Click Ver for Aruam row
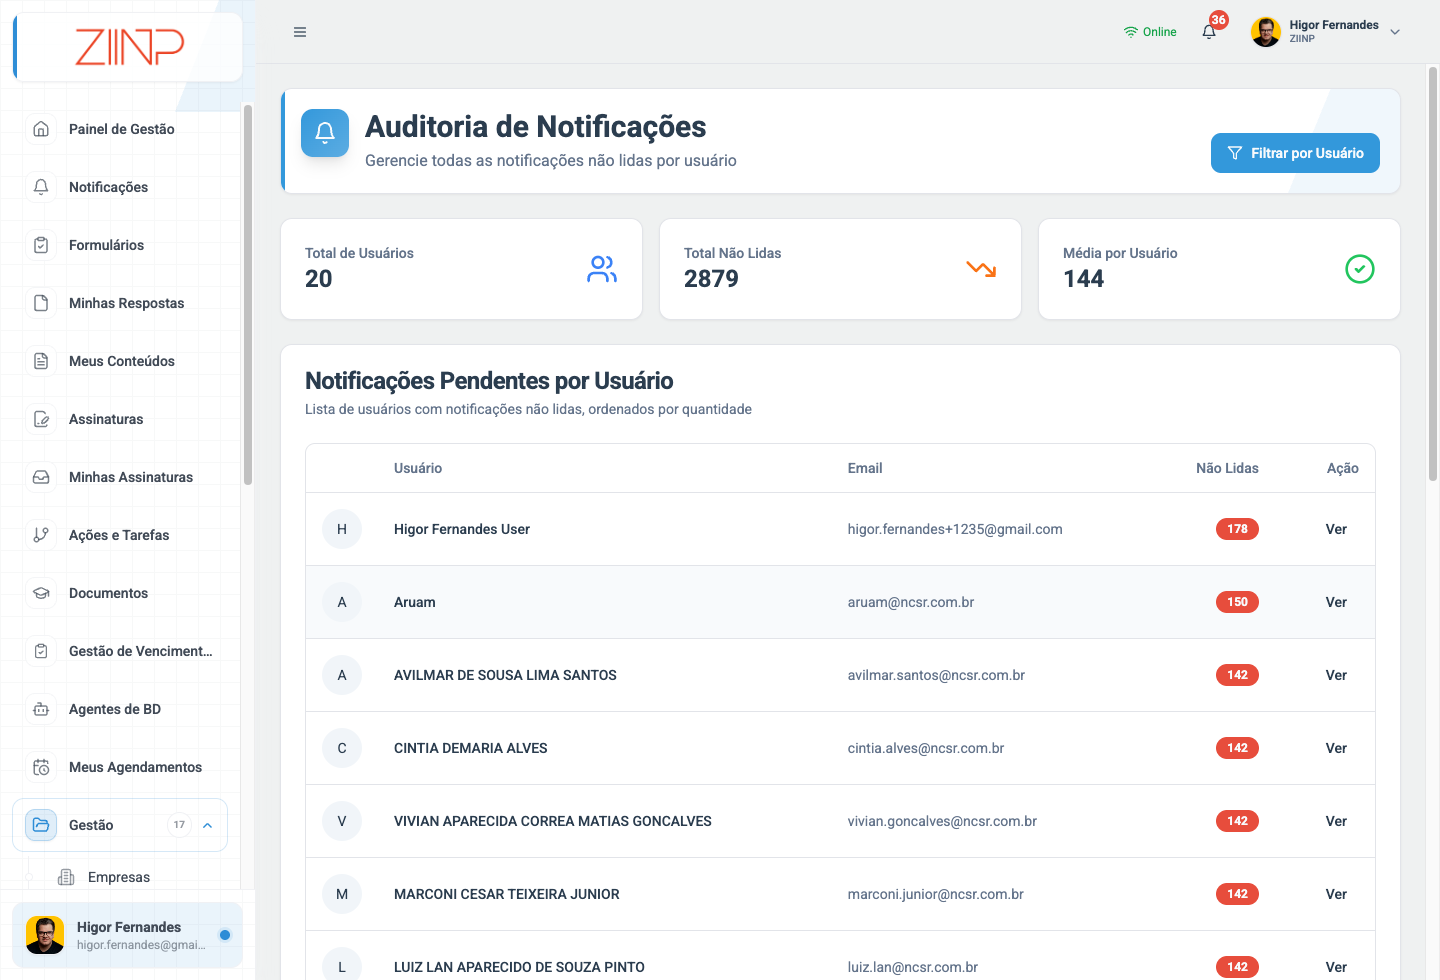The image size is (1440, 980). pos(1336,602)
